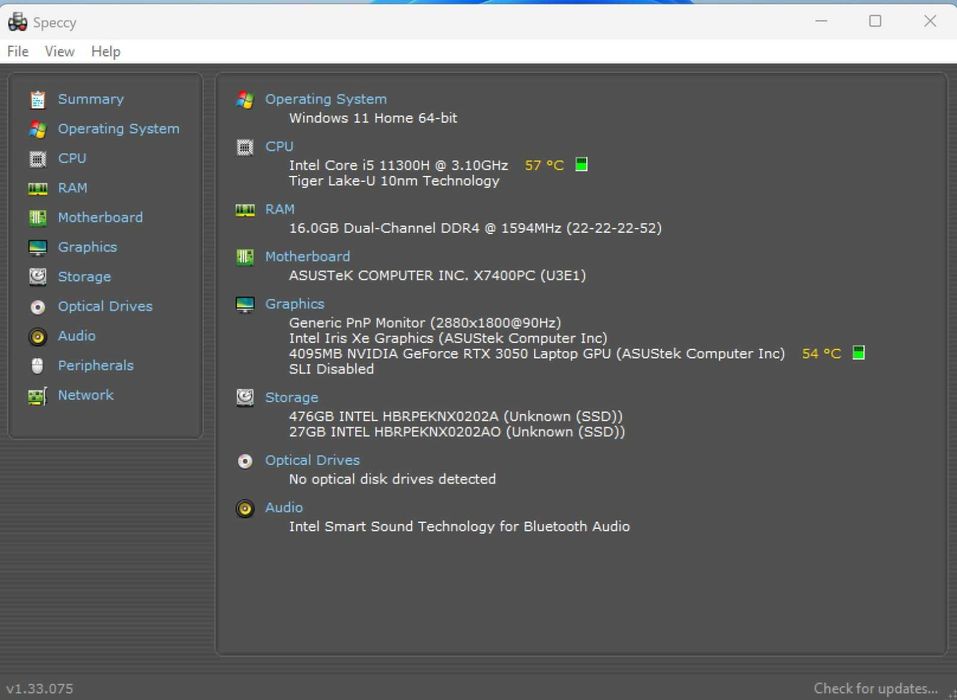Screen dimensions: 957x700
Task: Click the Graphics monitor icon in main panel
Action: pyautogui.click(x=245, y=305)
